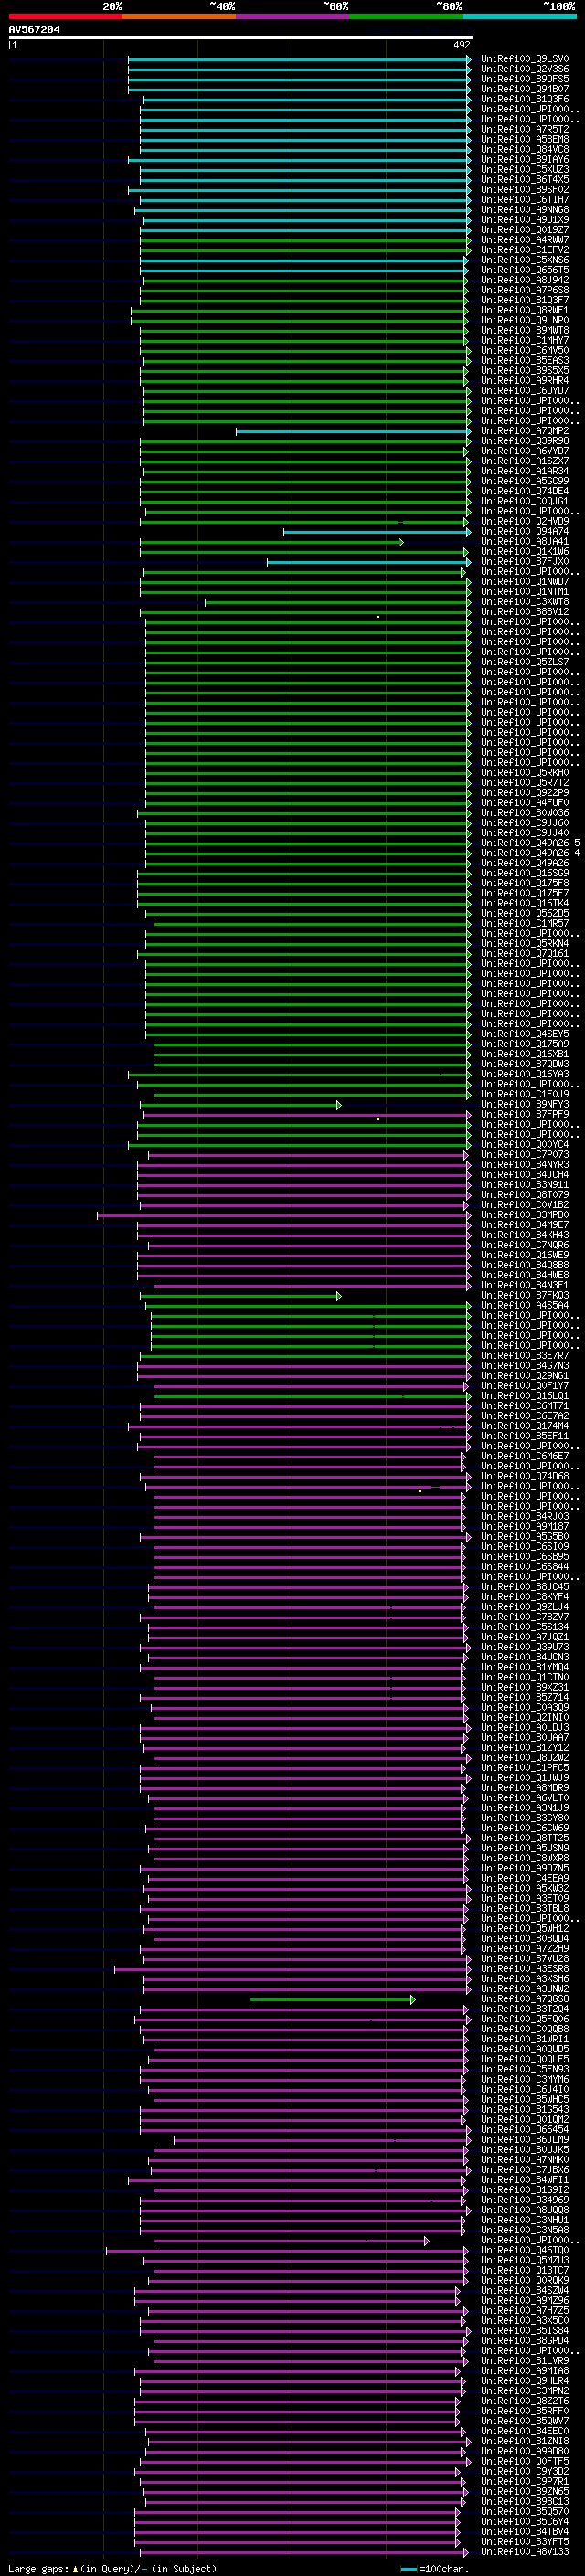Select hit label UniRef100_Q29NG1
The height and width of the screenshot is (2576, 585).
(525, 1376)
